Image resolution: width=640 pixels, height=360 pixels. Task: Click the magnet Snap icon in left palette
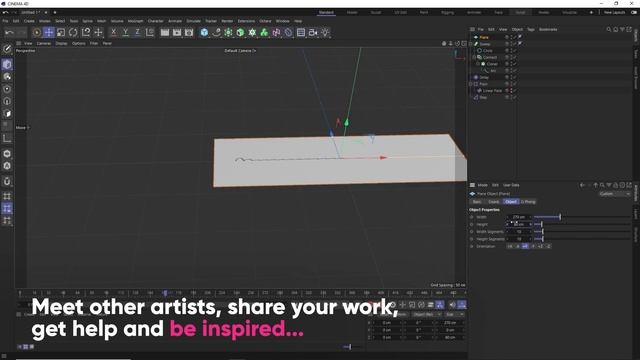click(7, 181)
